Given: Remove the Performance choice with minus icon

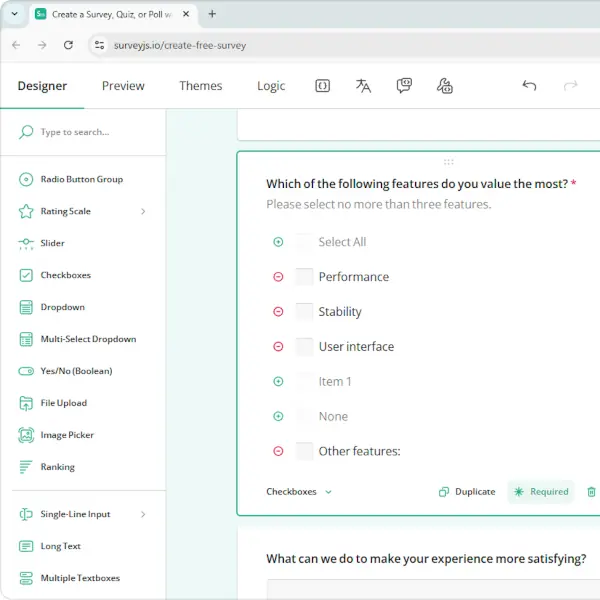Looking at the screenshot, I should (278, 277).
